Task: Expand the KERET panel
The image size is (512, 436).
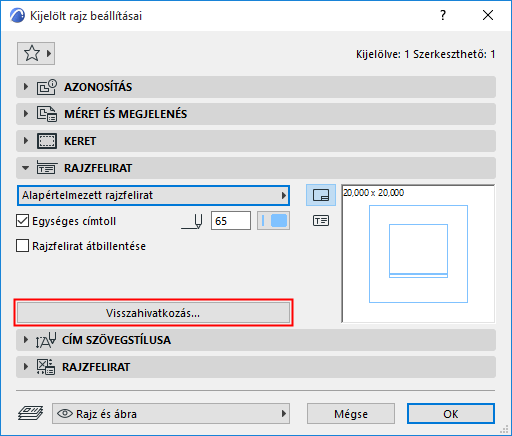Action: 256,141
